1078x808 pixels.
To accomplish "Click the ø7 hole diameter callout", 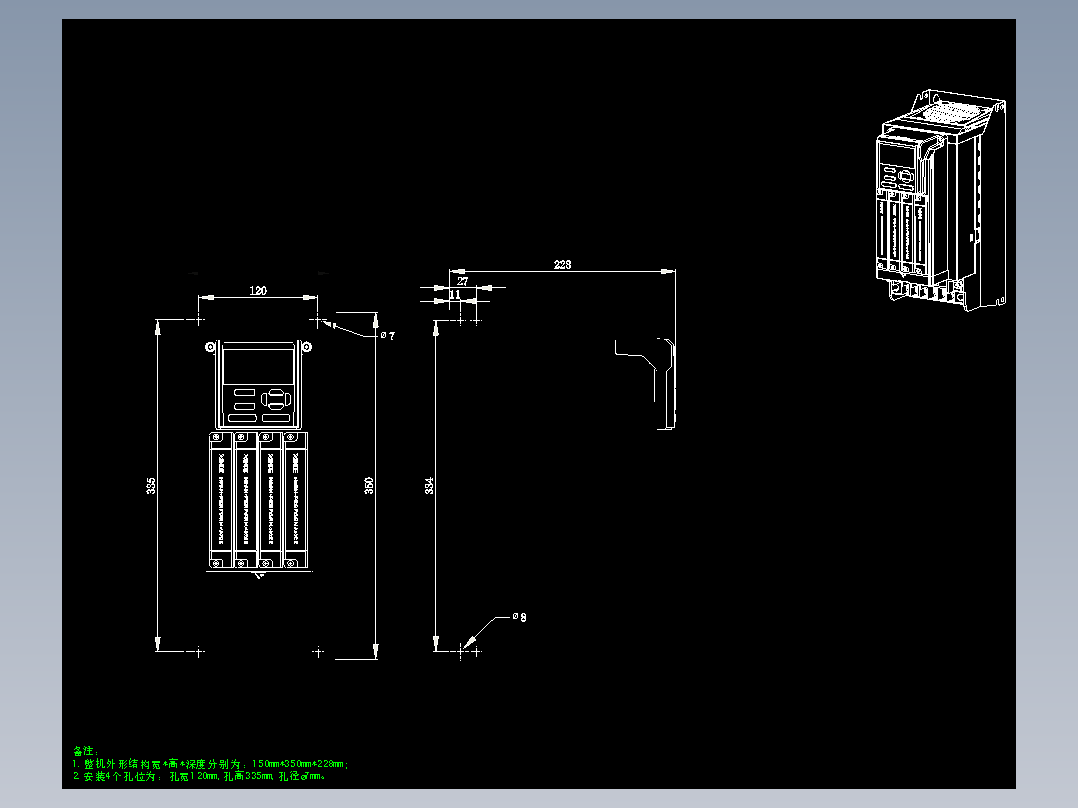I will point(388,336).
